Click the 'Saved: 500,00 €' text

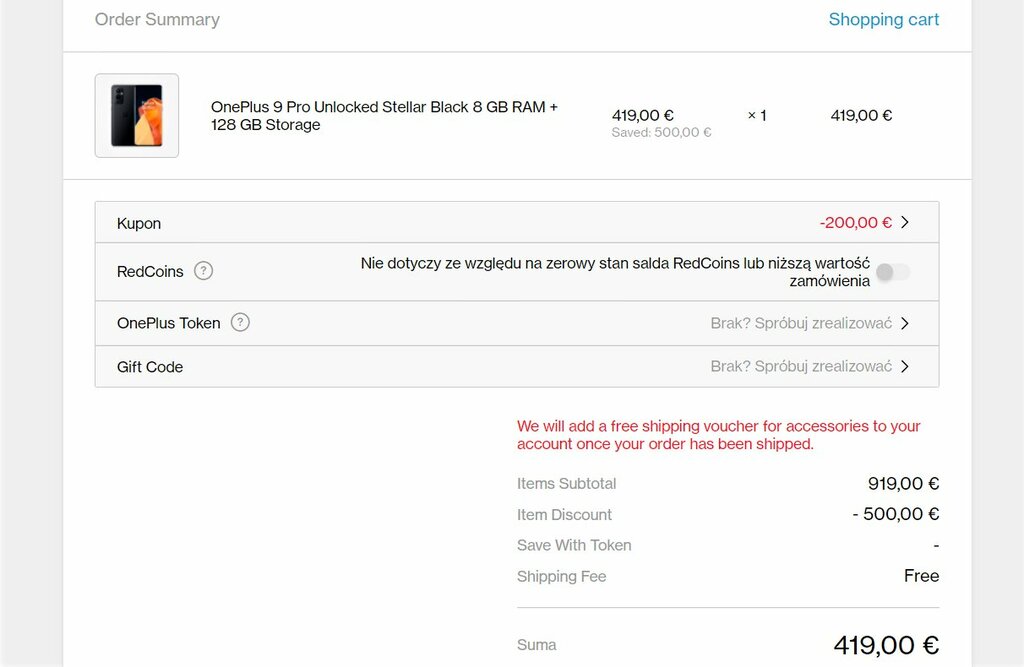click(x=661, y=133)
